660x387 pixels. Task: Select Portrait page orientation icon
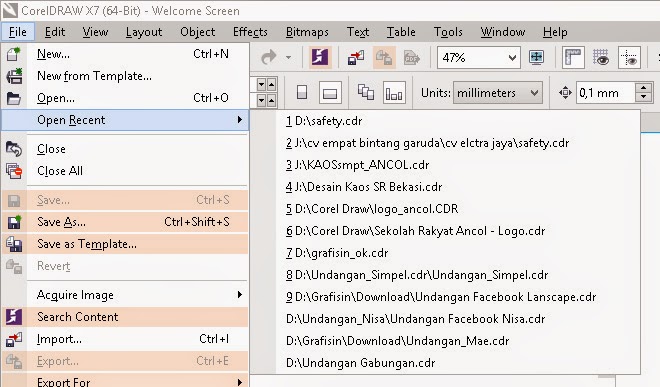click(x=302, y=92)
